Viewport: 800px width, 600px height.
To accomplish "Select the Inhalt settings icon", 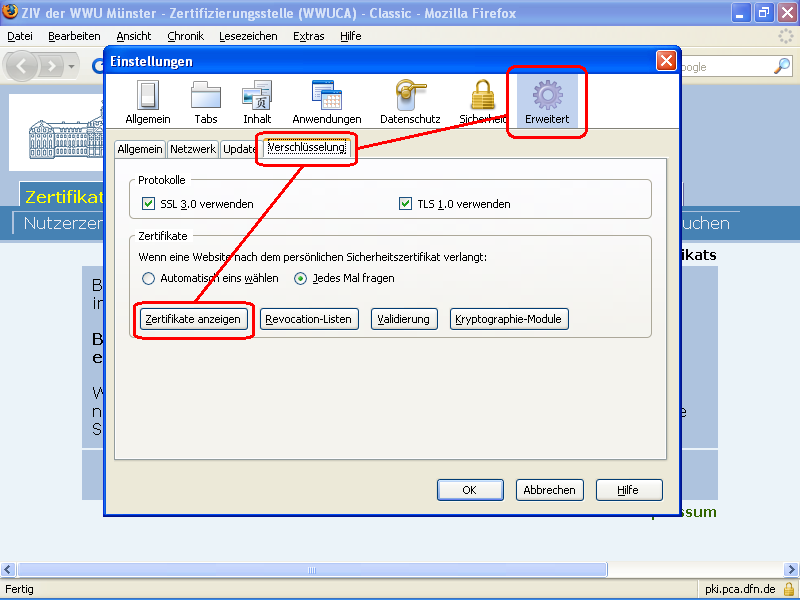I will point(257,100).
